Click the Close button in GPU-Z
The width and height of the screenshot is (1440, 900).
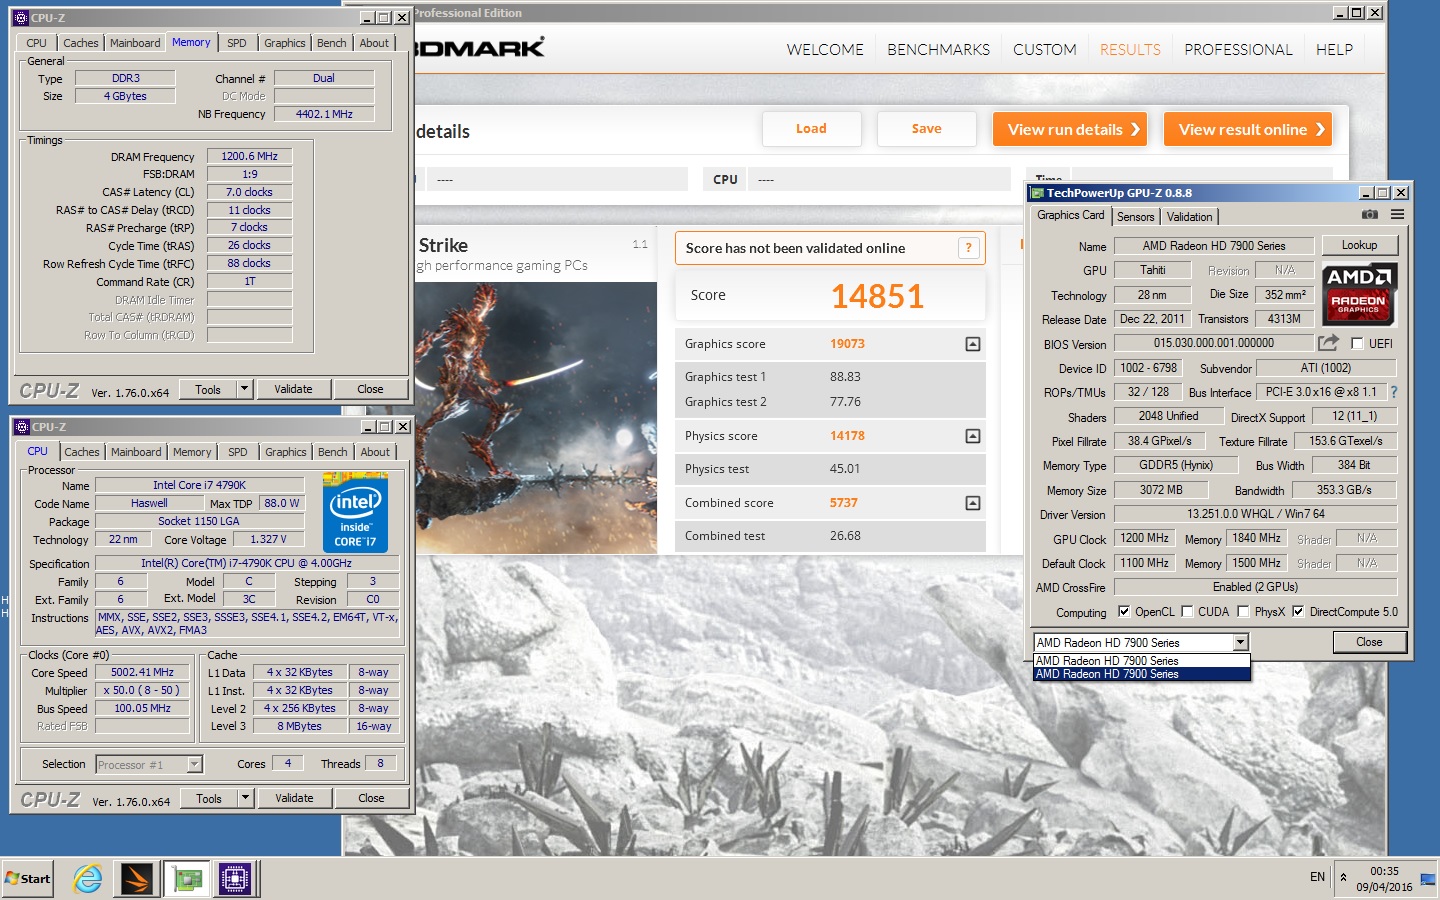click(1369, 642)
